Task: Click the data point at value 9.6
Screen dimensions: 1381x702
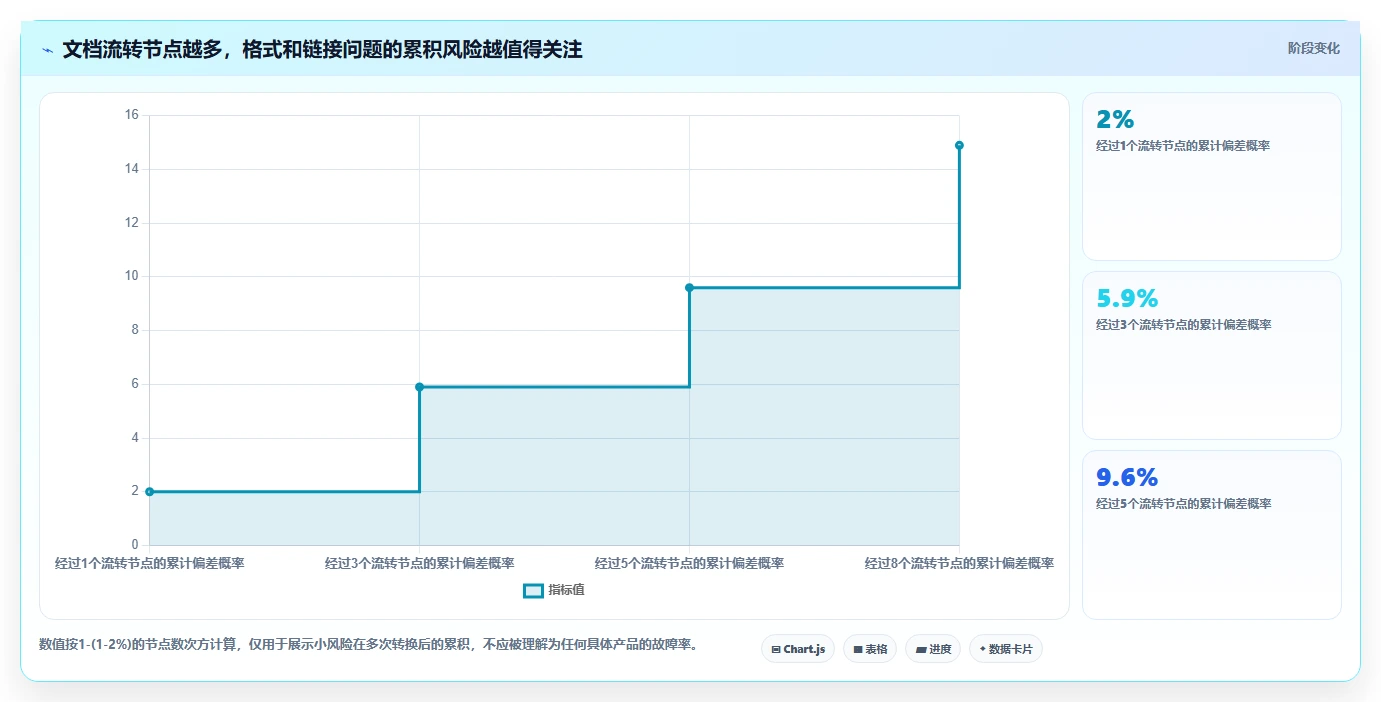Action: pyautogui.click(x=689, y=288)
